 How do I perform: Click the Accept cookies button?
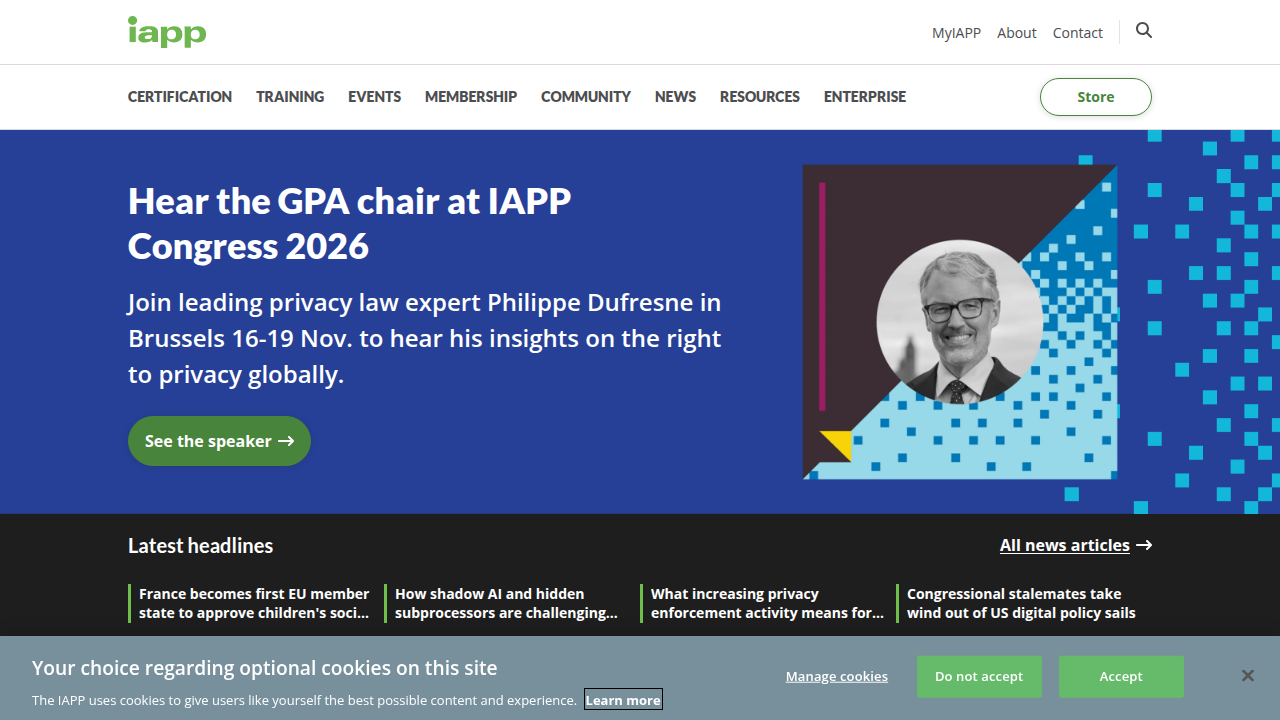point(1121,677)
